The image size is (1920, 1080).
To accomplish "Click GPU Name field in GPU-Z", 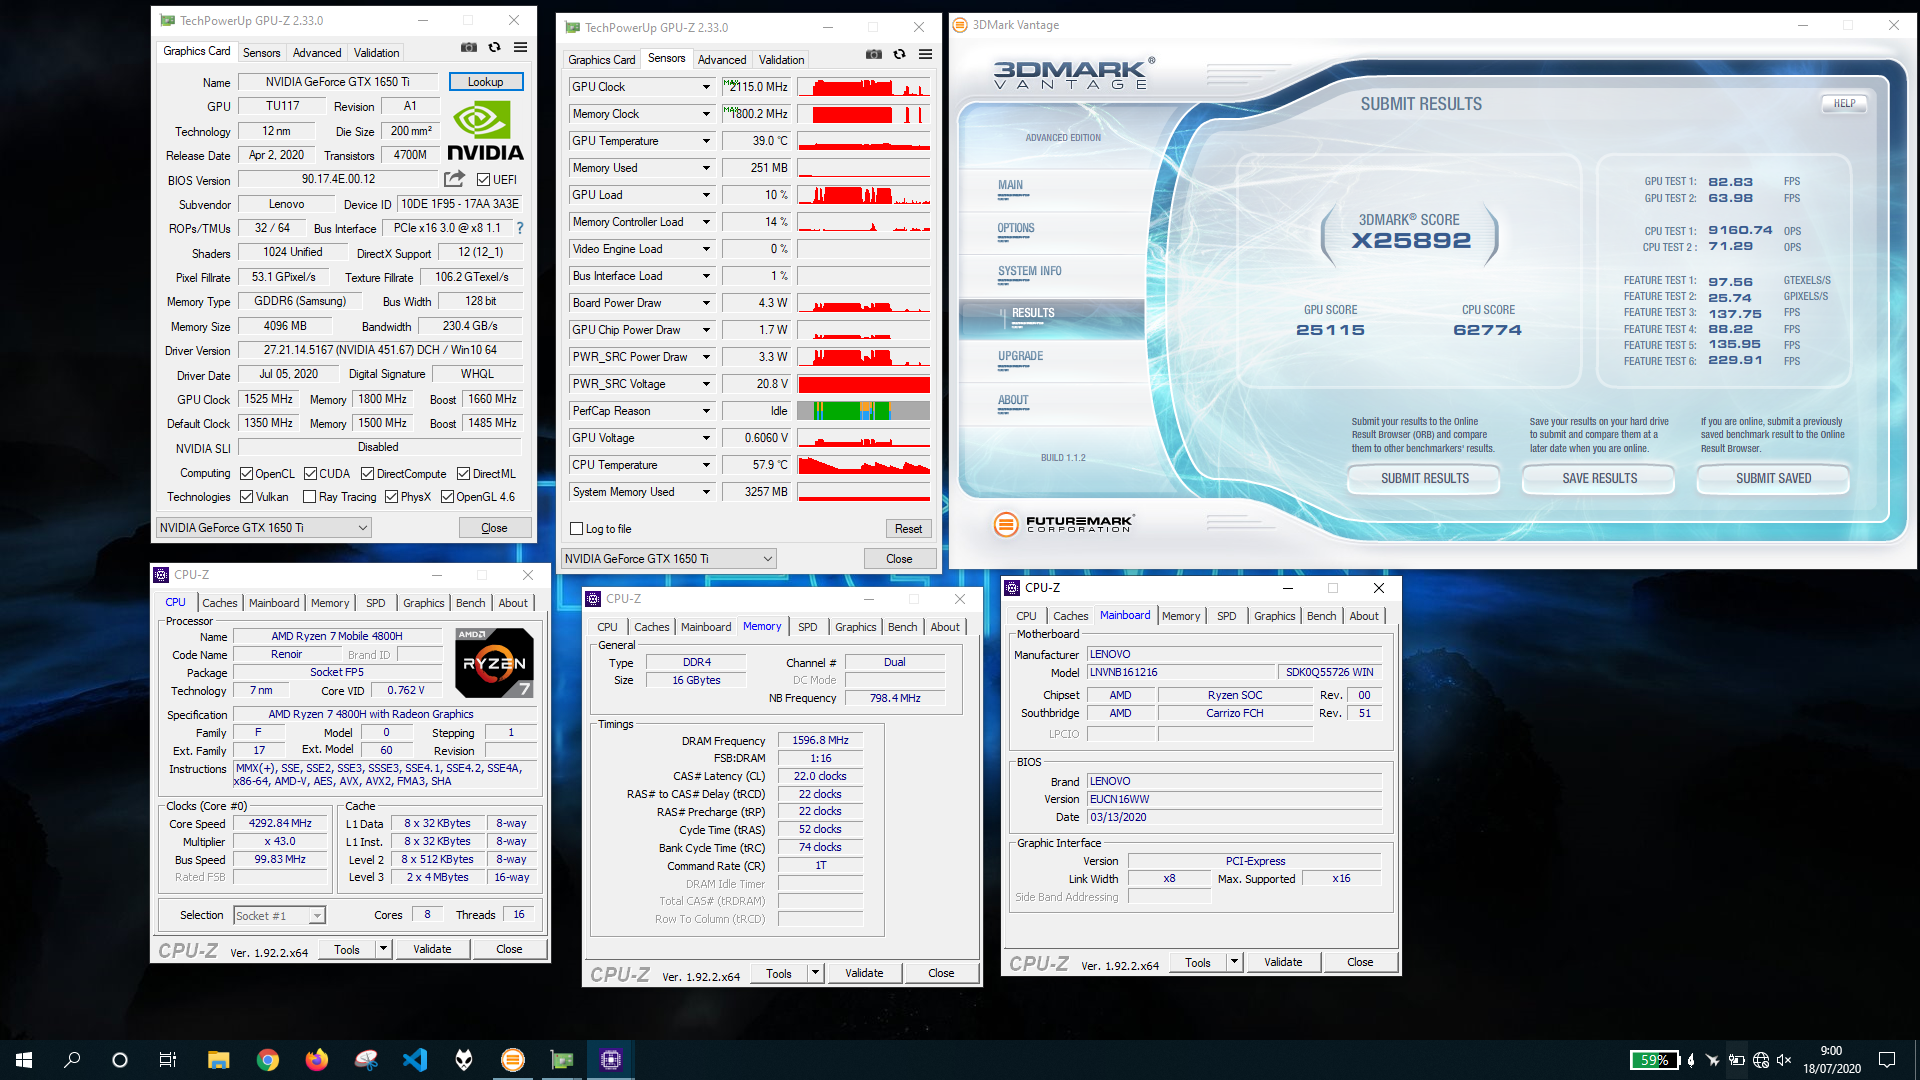I will pyautogui.click(x=337, y=82).
